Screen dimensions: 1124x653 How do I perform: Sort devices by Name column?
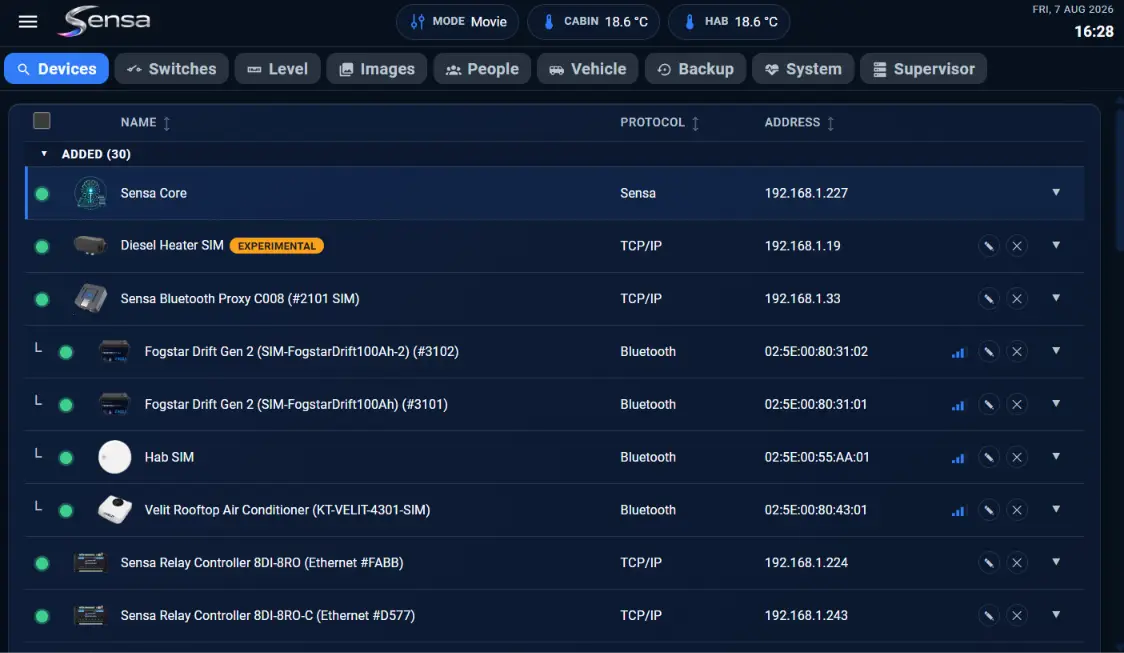tap(146, 123)
